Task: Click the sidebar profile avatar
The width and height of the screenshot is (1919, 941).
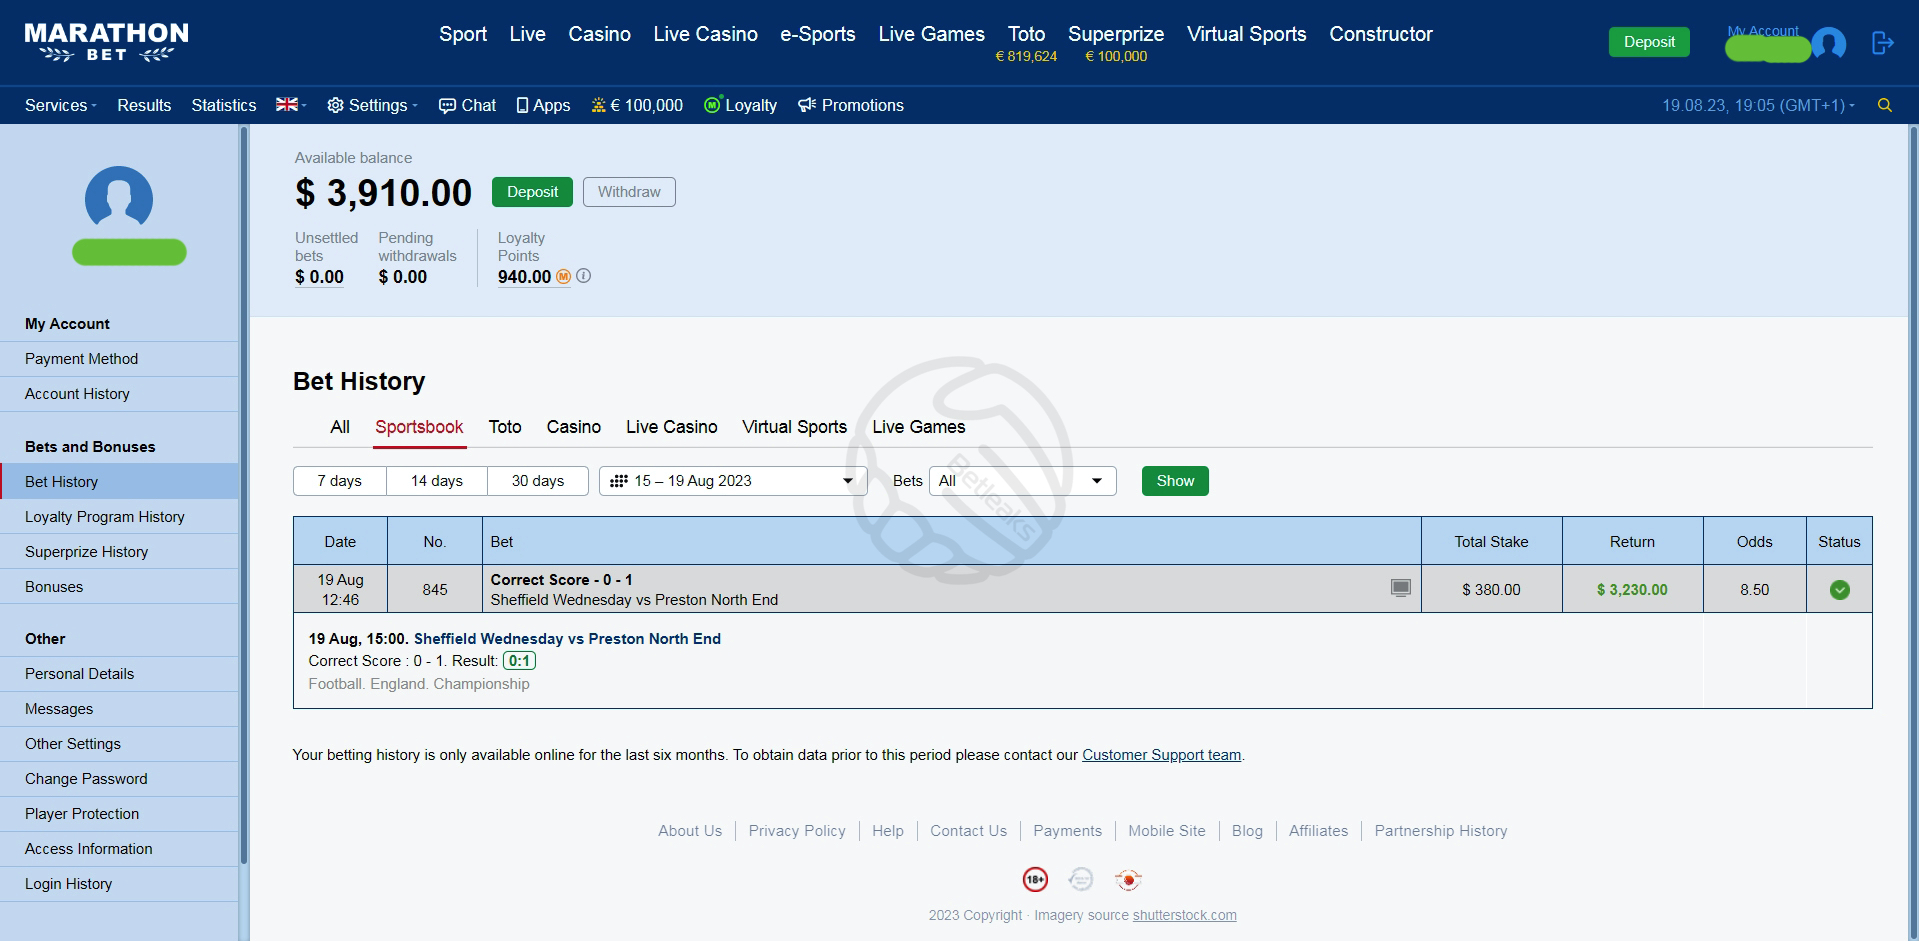Action: coord(119,198)
